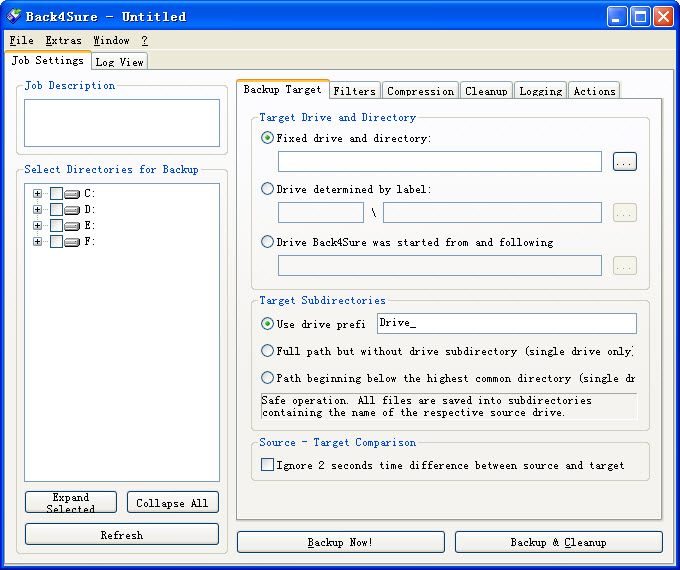Switch to the Compression tab
The image size is (680, 570).
click(x=420, y=91)
